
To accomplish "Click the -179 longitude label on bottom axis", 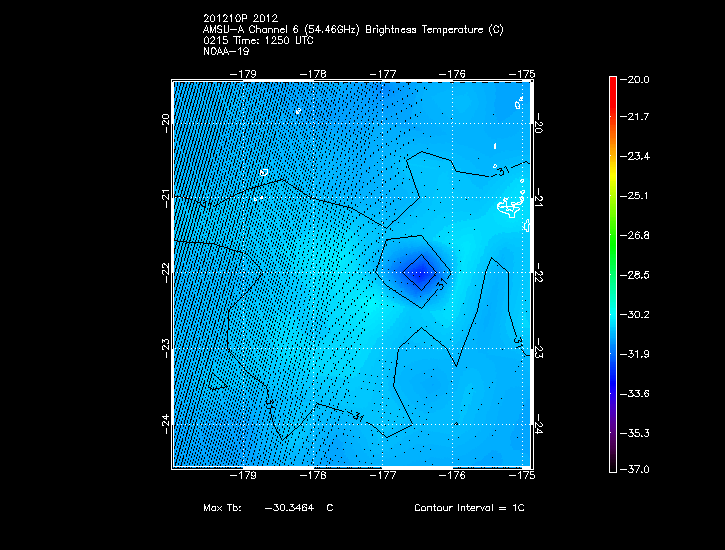I will point(243,477).
